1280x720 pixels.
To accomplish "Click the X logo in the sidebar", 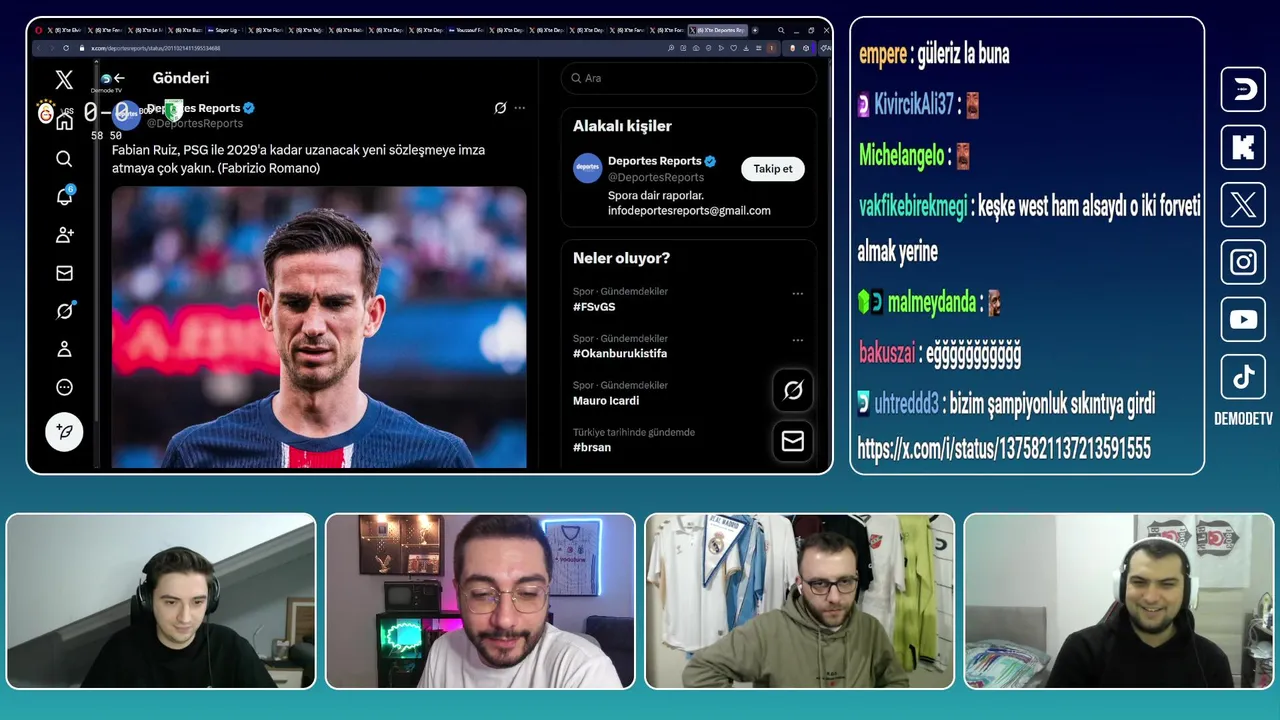I will [x=64, y=80].
